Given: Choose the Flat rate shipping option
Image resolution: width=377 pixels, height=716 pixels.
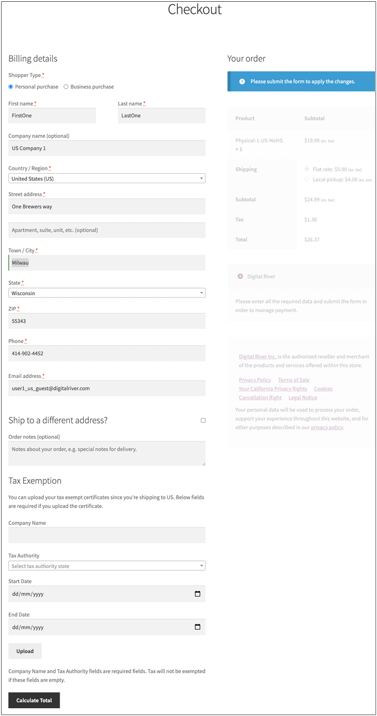Looking at the screenshot, I should [307, 169].
